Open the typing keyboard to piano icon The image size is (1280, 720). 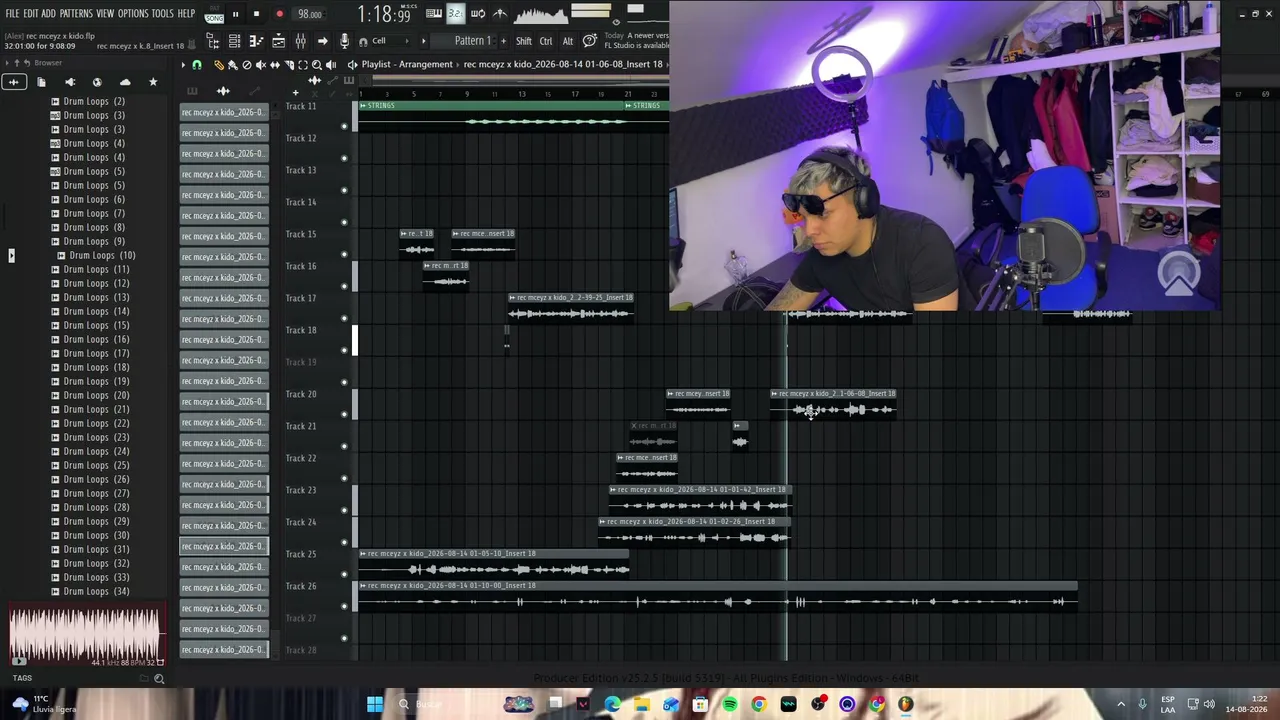click(434, 14)
